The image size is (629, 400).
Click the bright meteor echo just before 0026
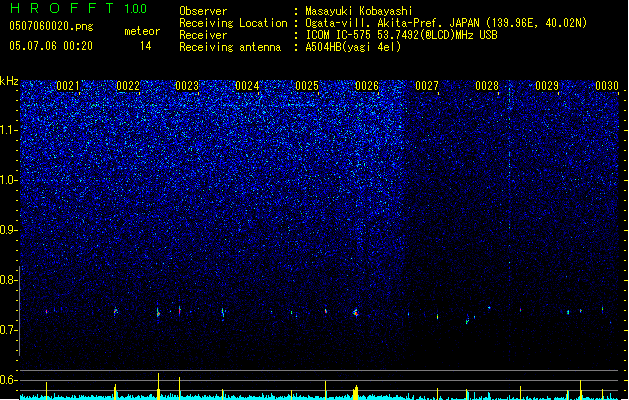pos(356,313)
